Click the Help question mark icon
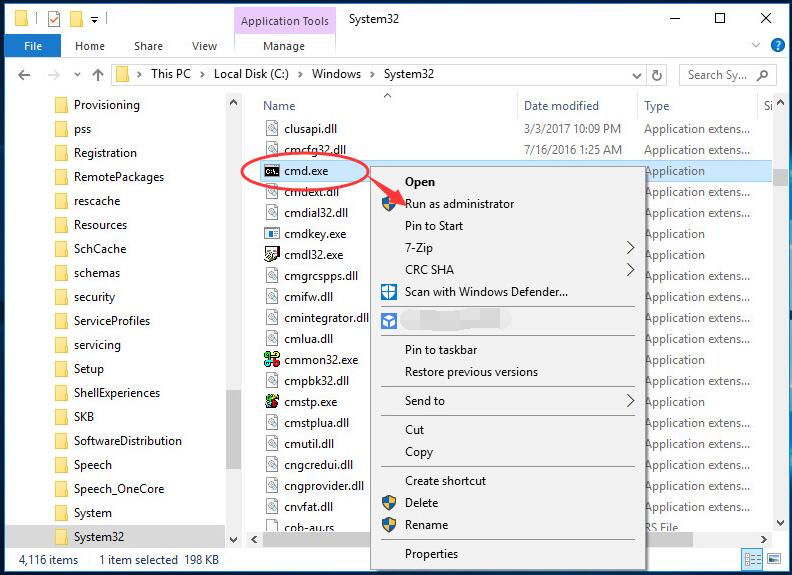Screen dimensions: 792x575 click(x=774, y=46)
